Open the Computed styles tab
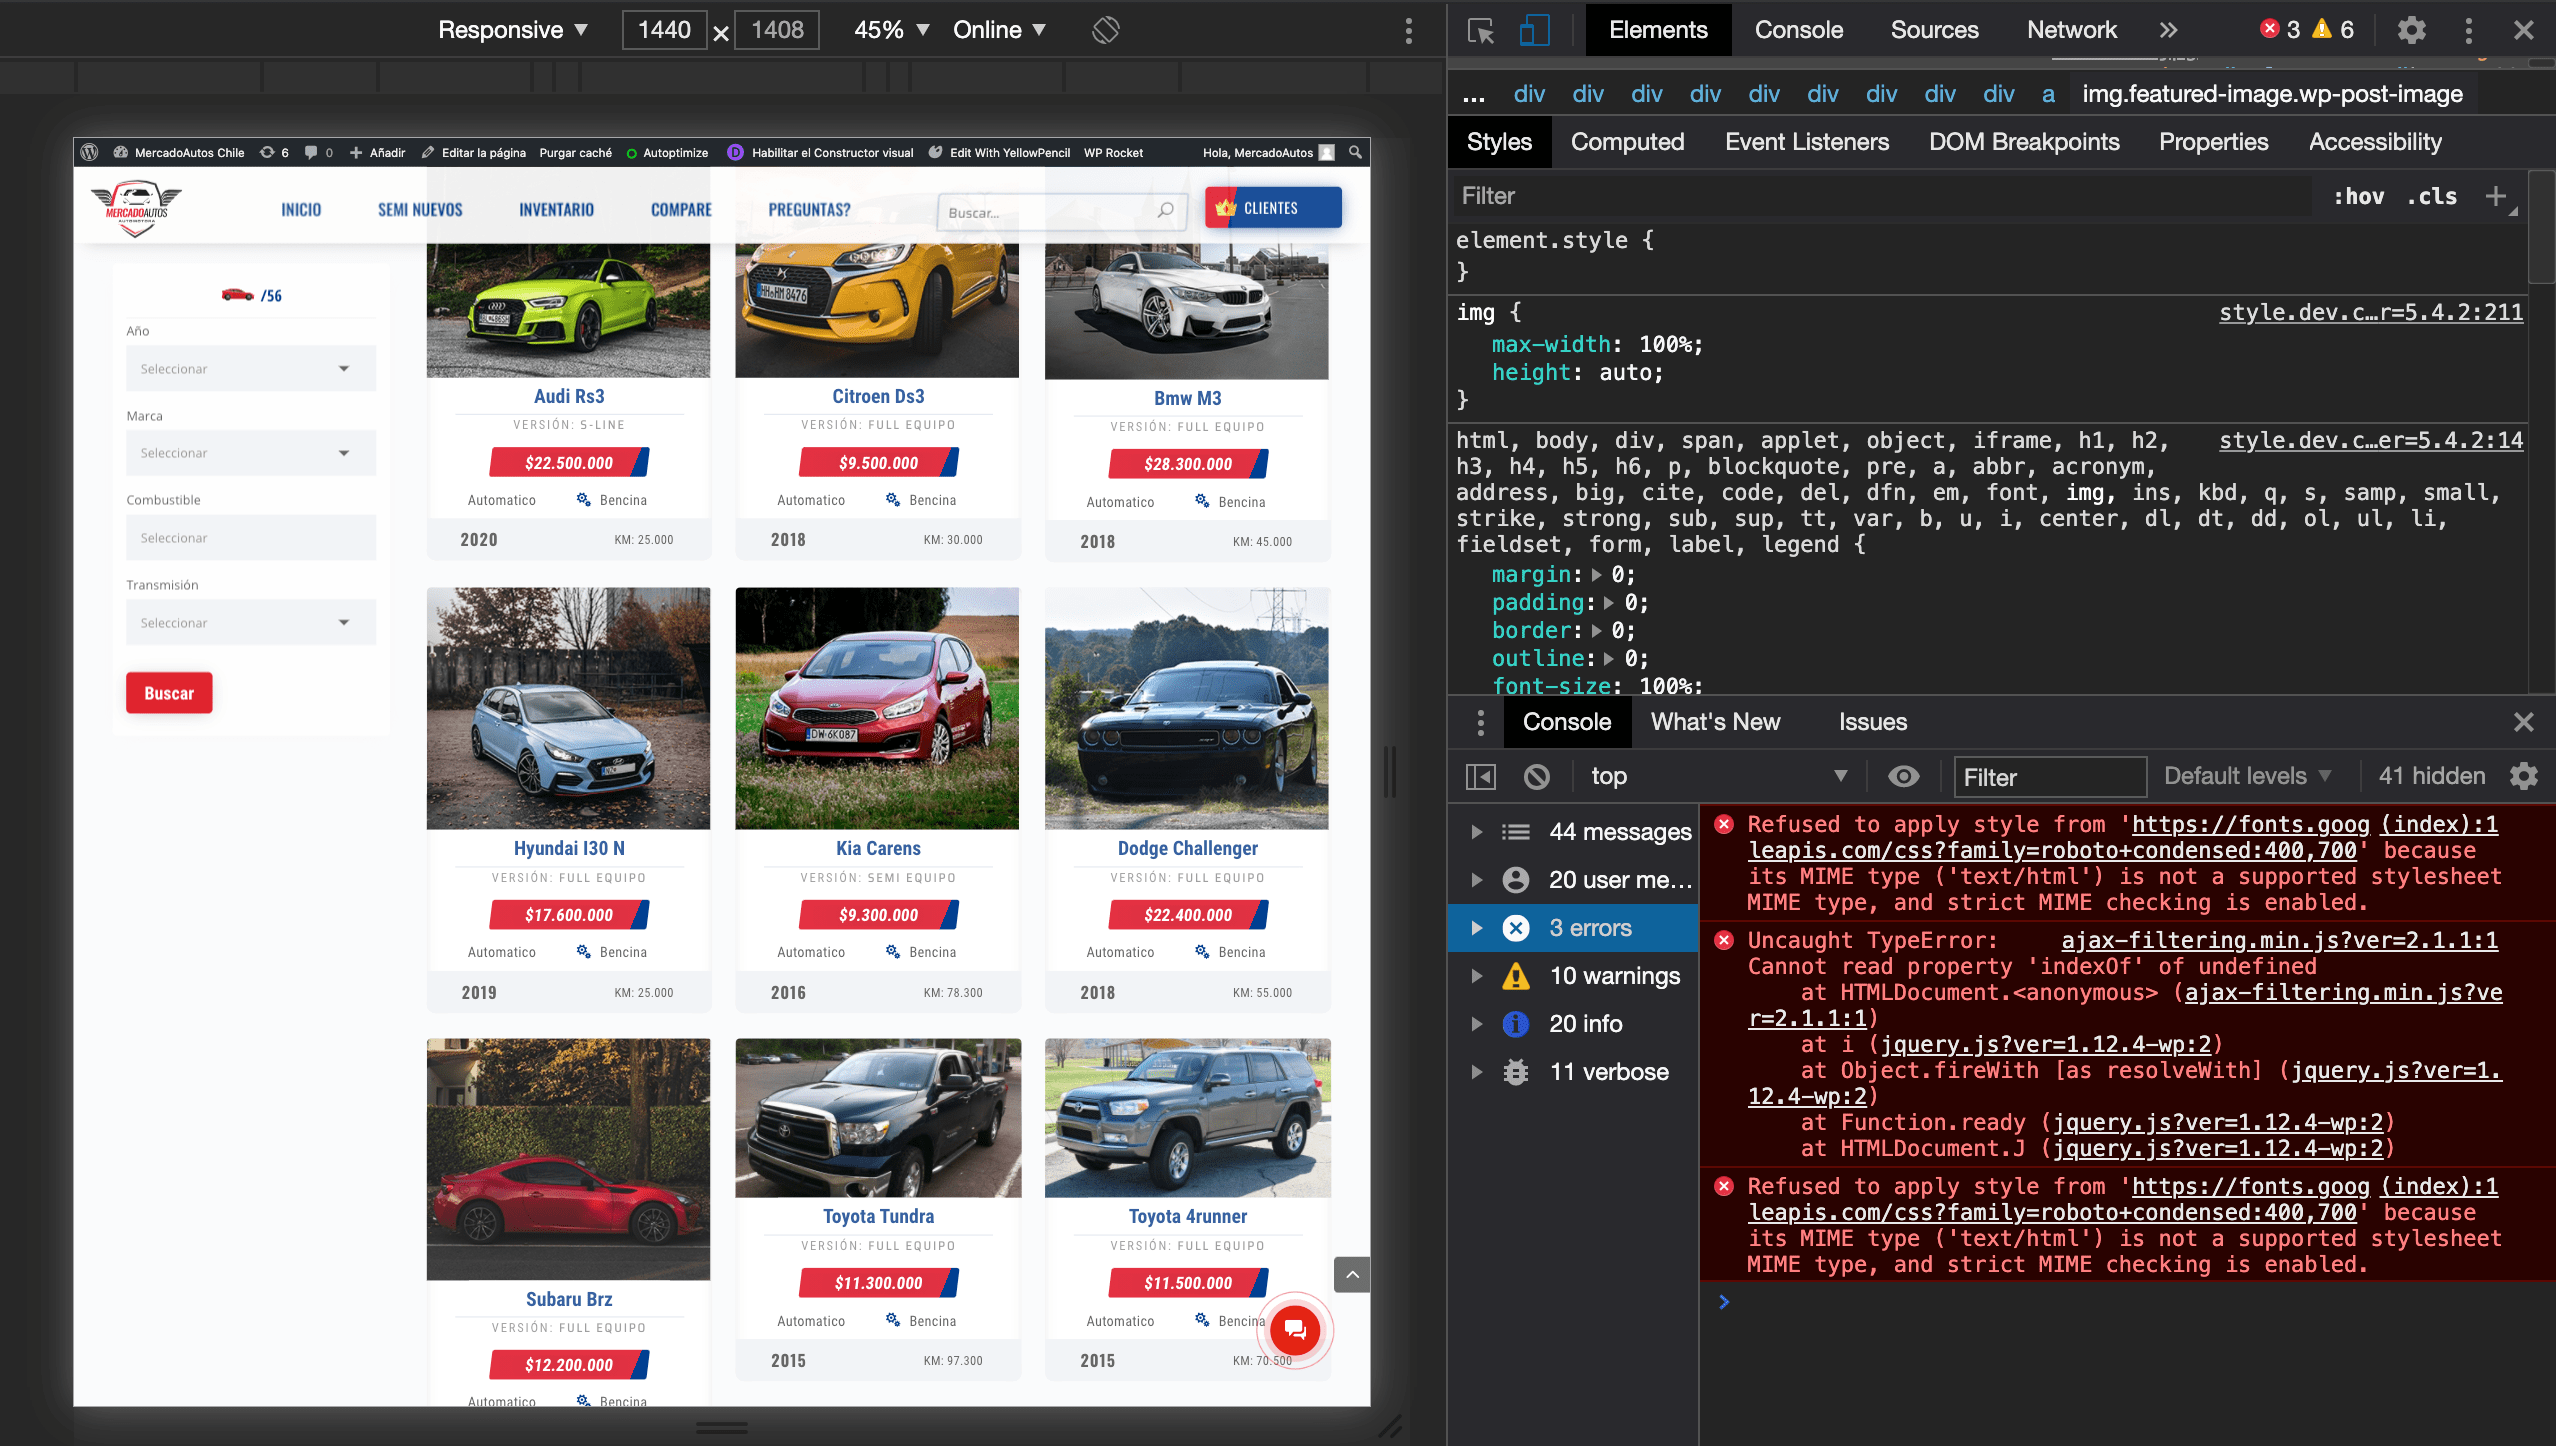Image resolution: width=2556 pixels, height=1446 pixels. (x=1627, y=142)
